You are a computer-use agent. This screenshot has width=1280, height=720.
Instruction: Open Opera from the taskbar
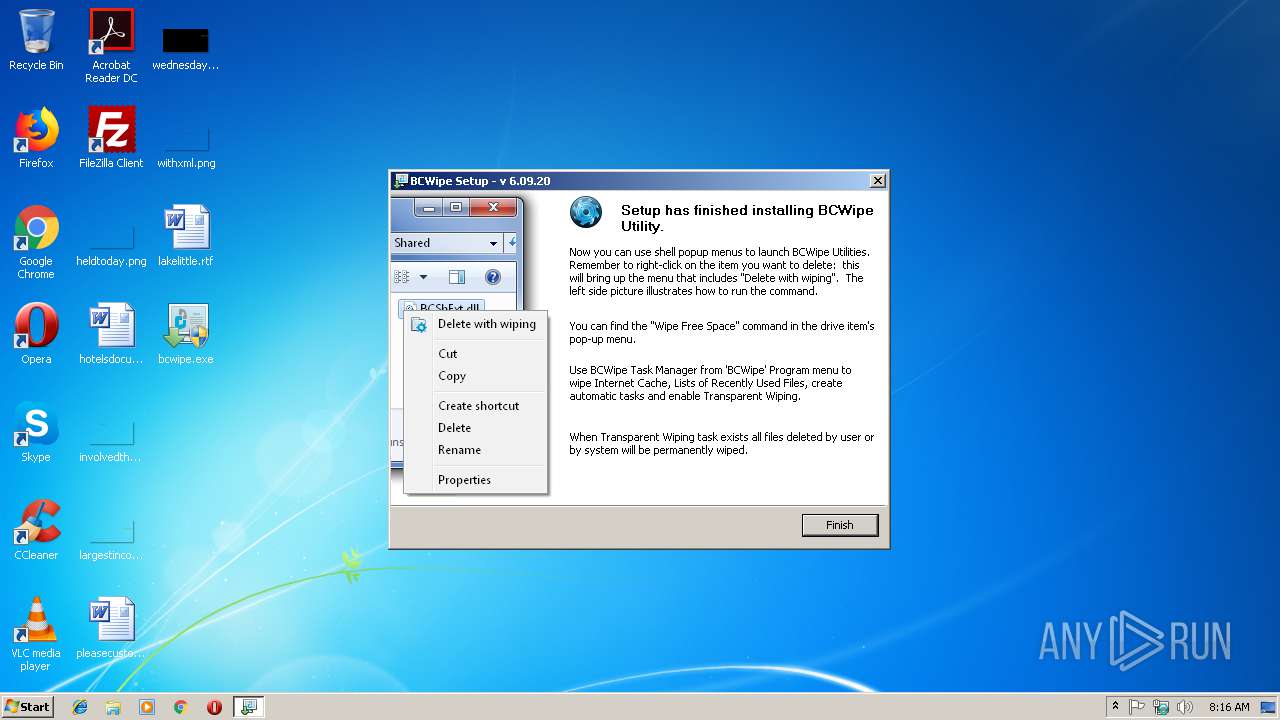(x=214, y=706)
